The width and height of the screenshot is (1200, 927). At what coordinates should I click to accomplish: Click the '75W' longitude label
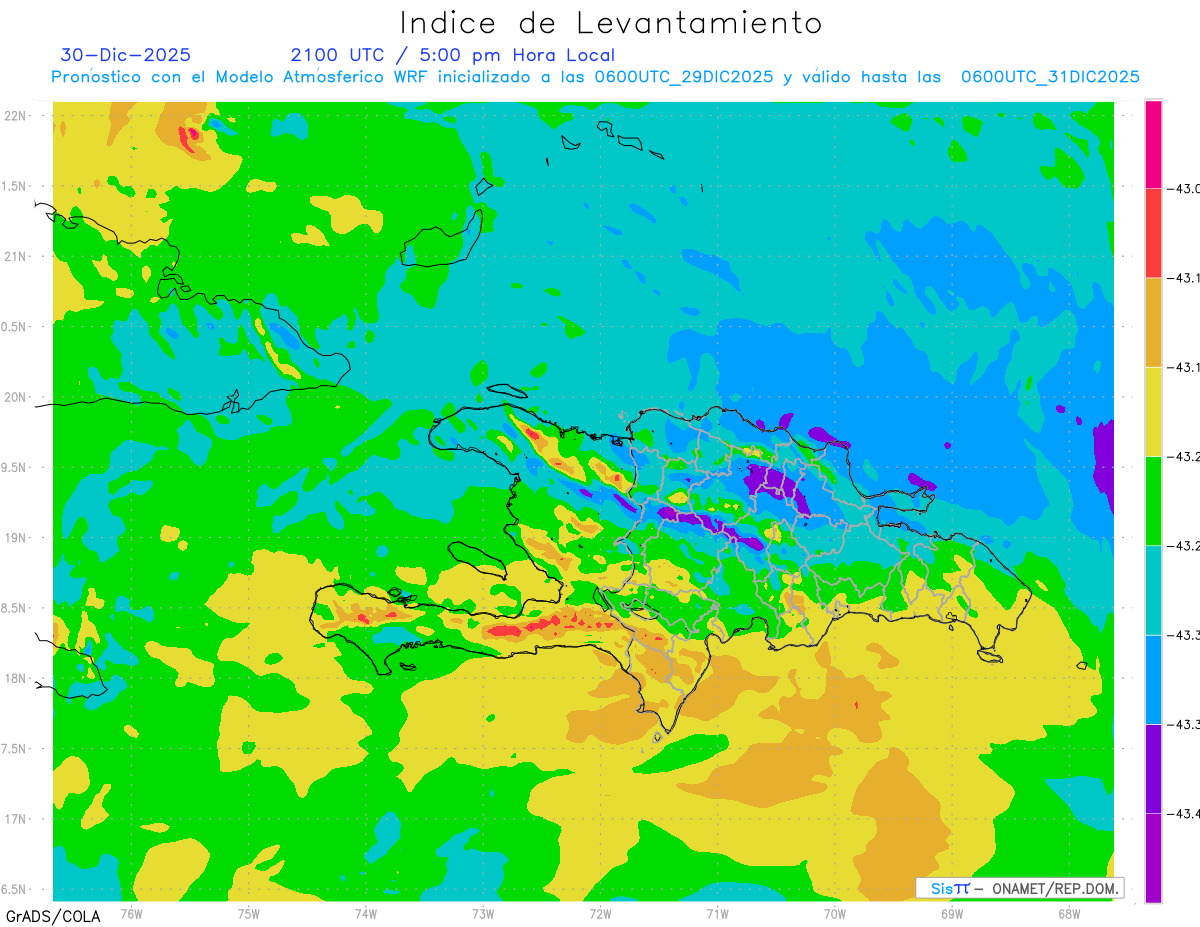tap(248, 912)
